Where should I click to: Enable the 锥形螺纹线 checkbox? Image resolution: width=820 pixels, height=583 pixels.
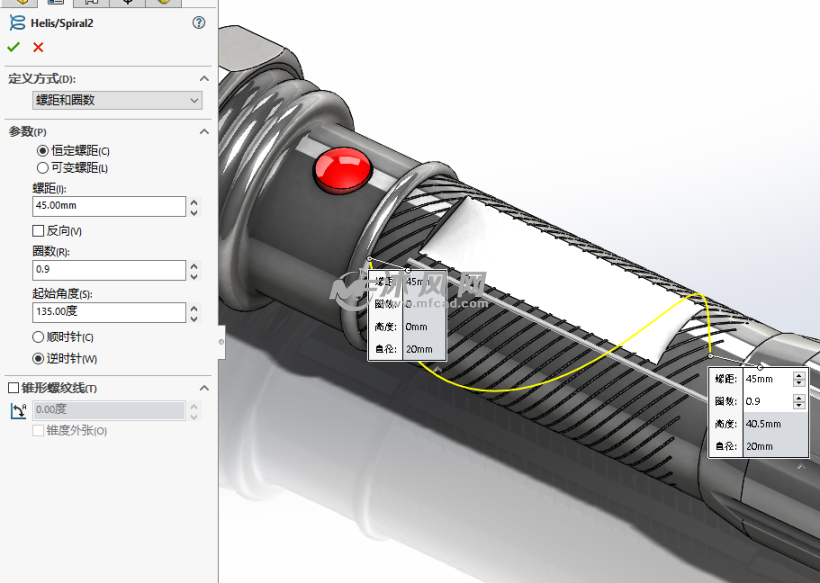[14, 388]
